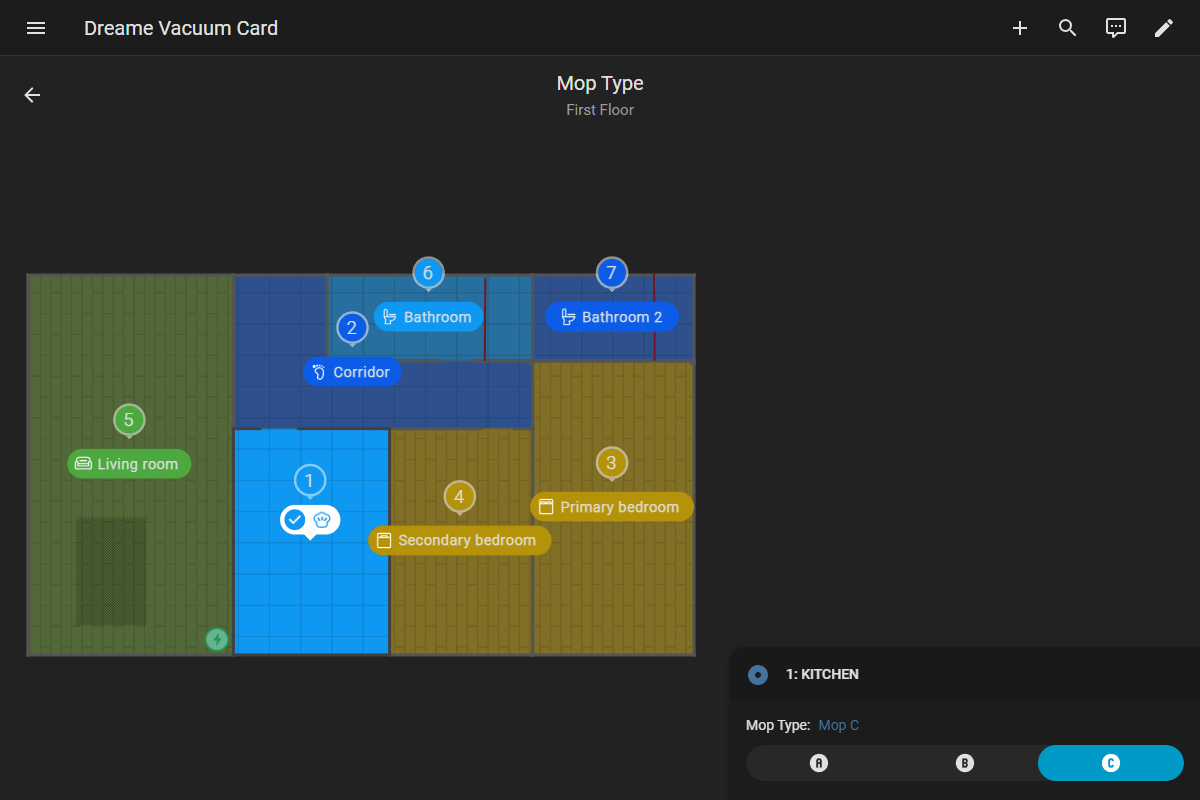Select room 2 corridor number marker
Viewport: 1200px width, 800px height.
(x=352, y=328)
